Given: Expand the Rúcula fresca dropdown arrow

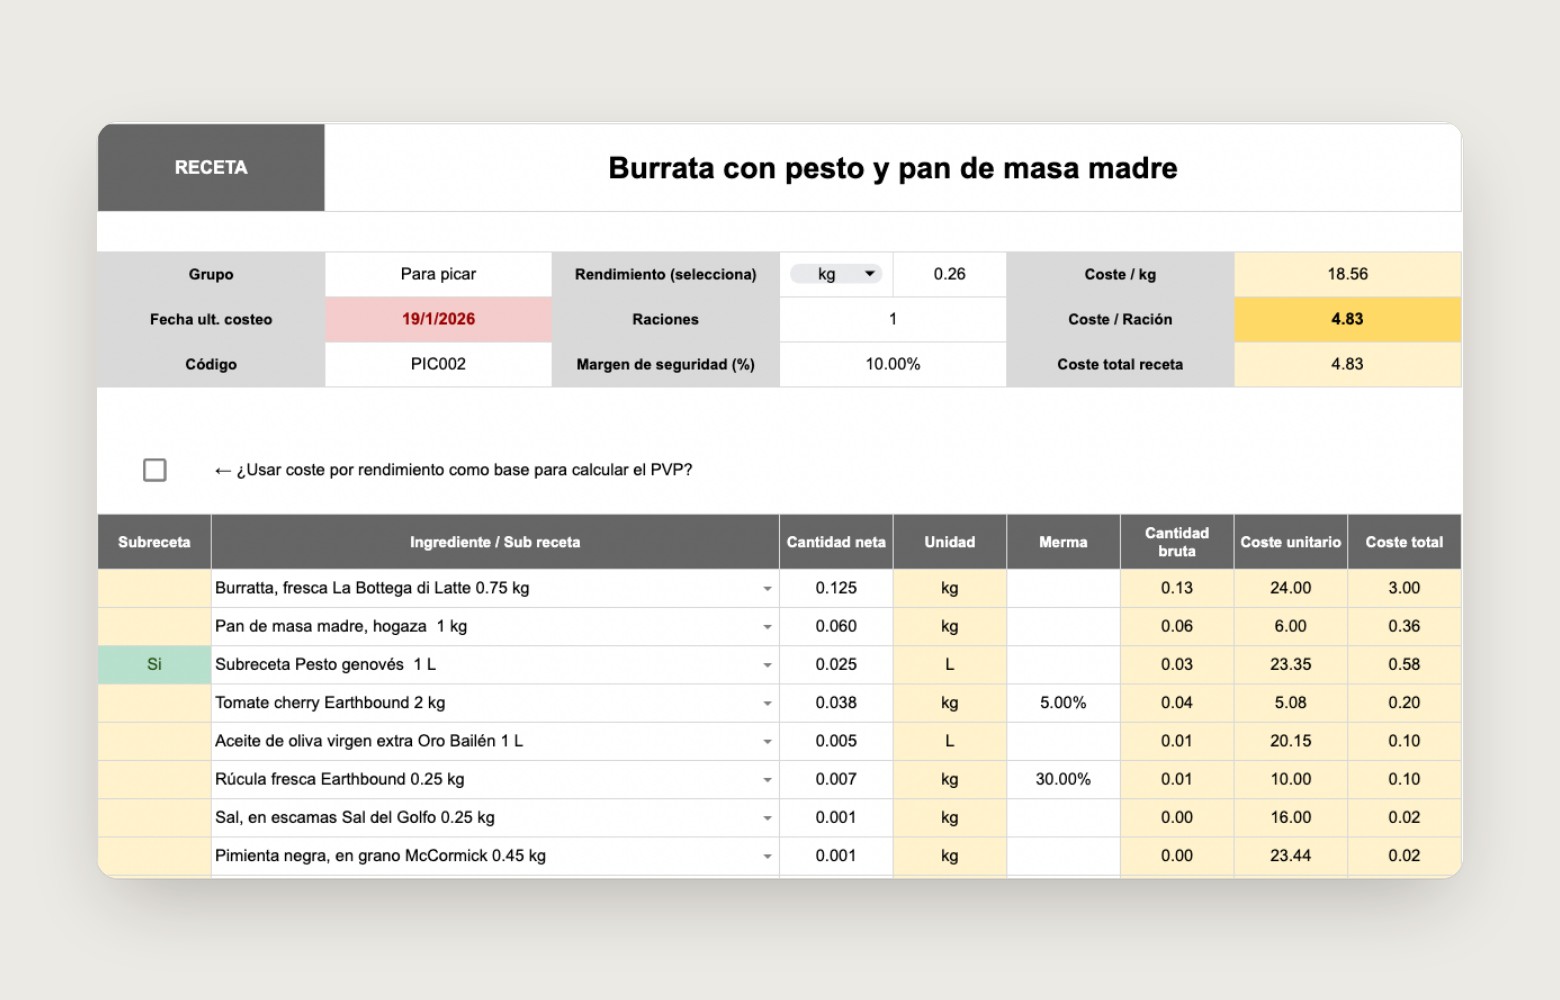Looking at the screenshot, I should [767, 780].
